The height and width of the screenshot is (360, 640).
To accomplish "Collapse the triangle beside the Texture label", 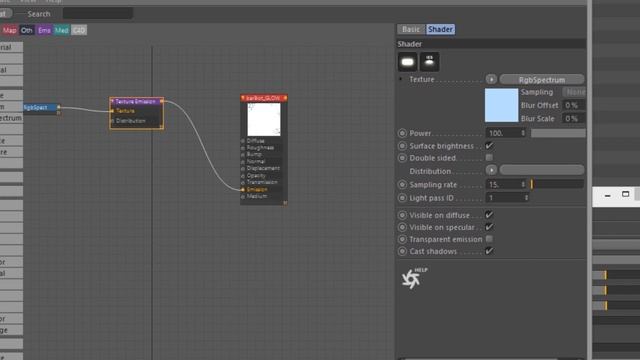I will click(x=401, y=79).
